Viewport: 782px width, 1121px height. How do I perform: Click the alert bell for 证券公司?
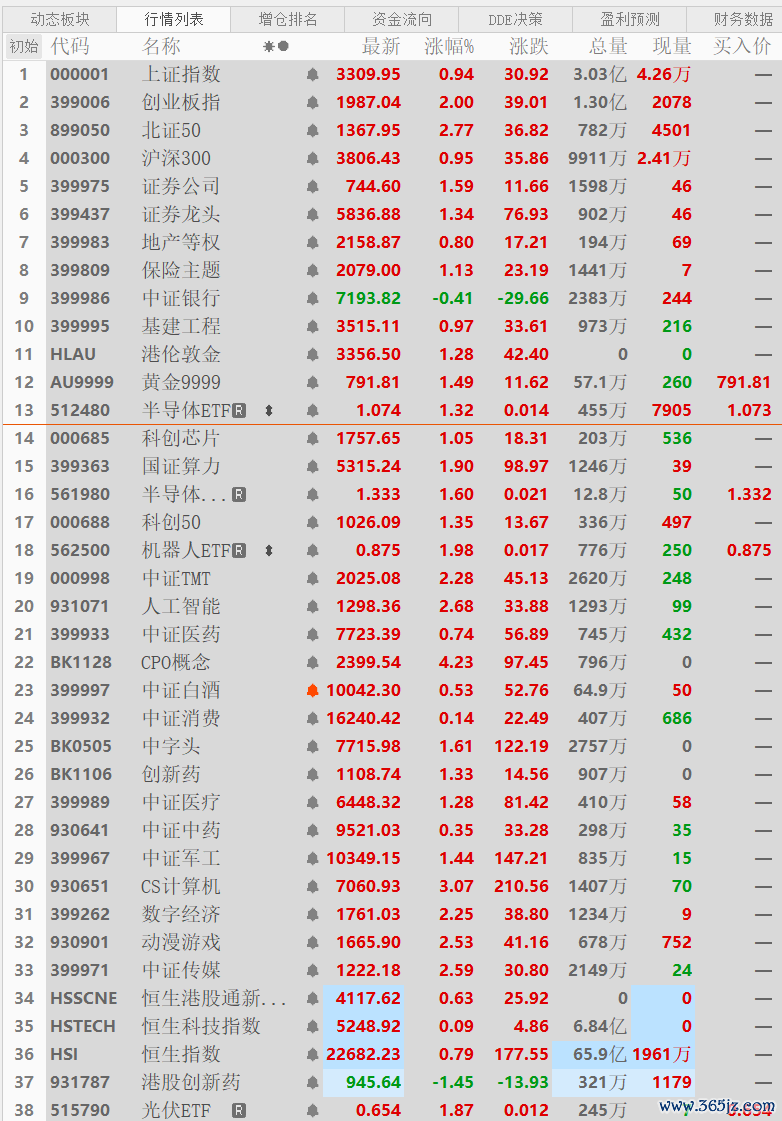[312, 187]
